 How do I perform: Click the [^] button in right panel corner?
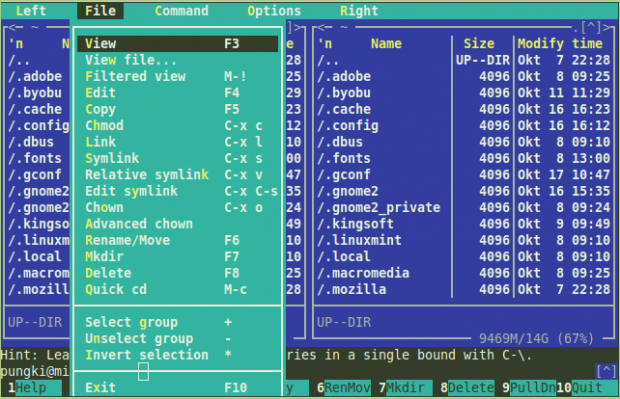pos(591,27)
